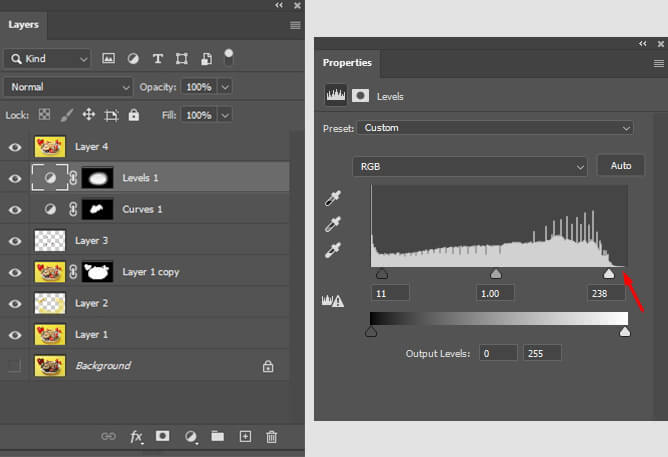Select the black output level slider
This screenshot has width=668, height=457.
[x=371, y=331]
